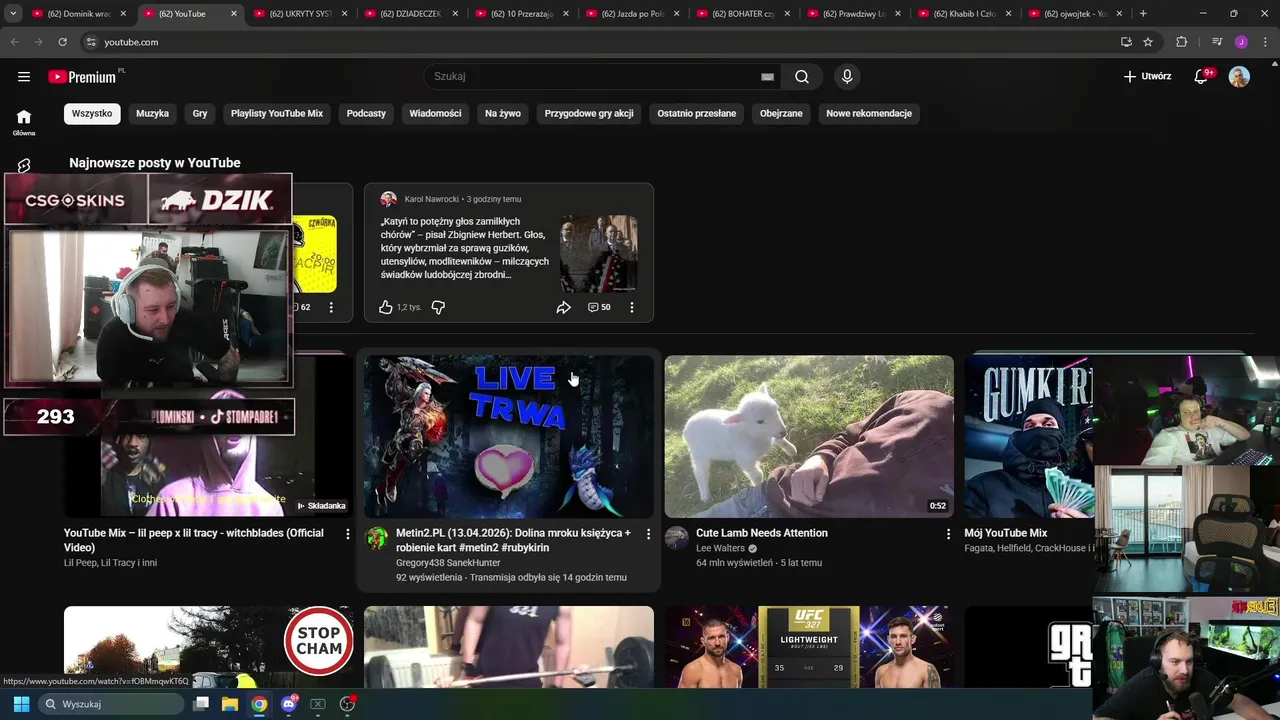Reload the page in Chrome
Viewport: 1280px width, 720px height.
click(x=62, y=42)
